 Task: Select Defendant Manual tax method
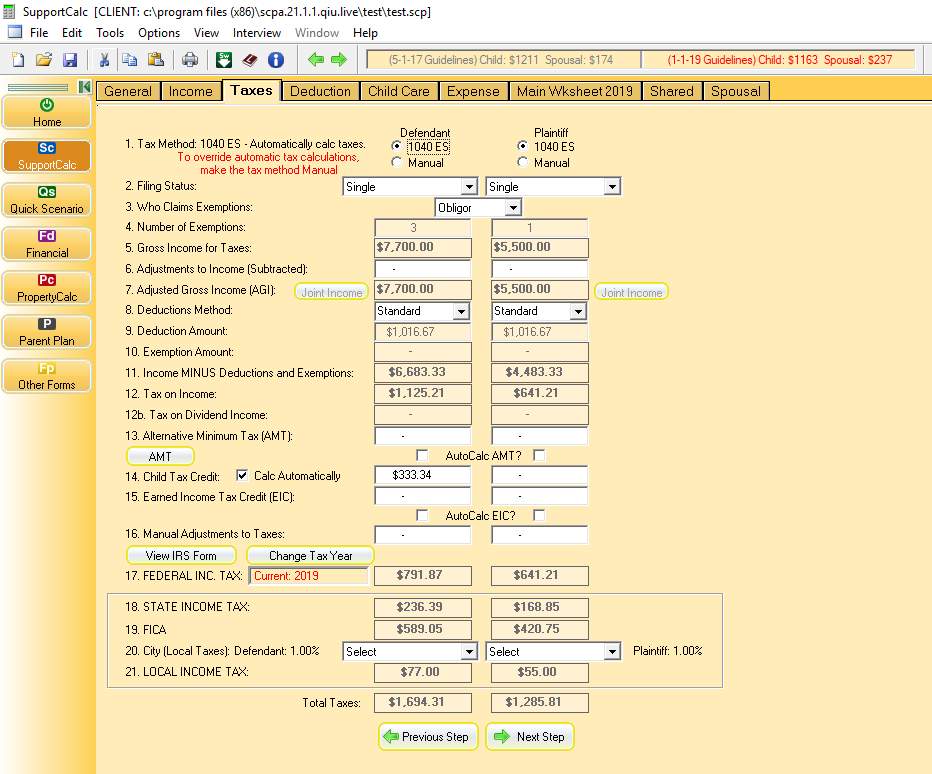(x=396, y=162)
